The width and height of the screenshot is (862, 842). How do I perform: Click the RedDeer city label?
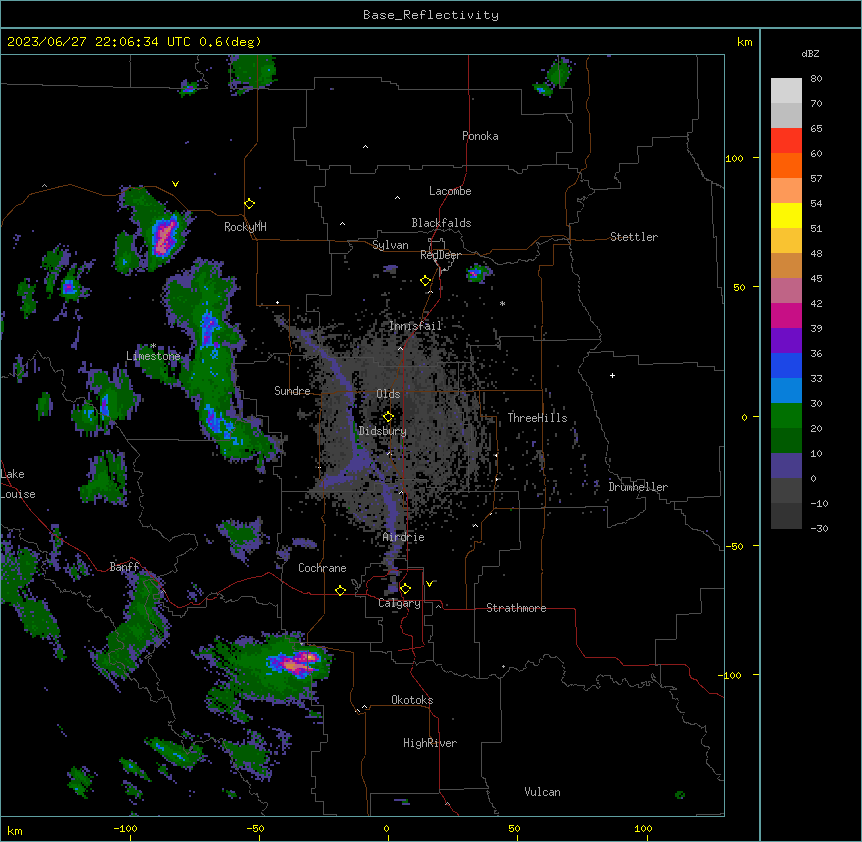440,255
